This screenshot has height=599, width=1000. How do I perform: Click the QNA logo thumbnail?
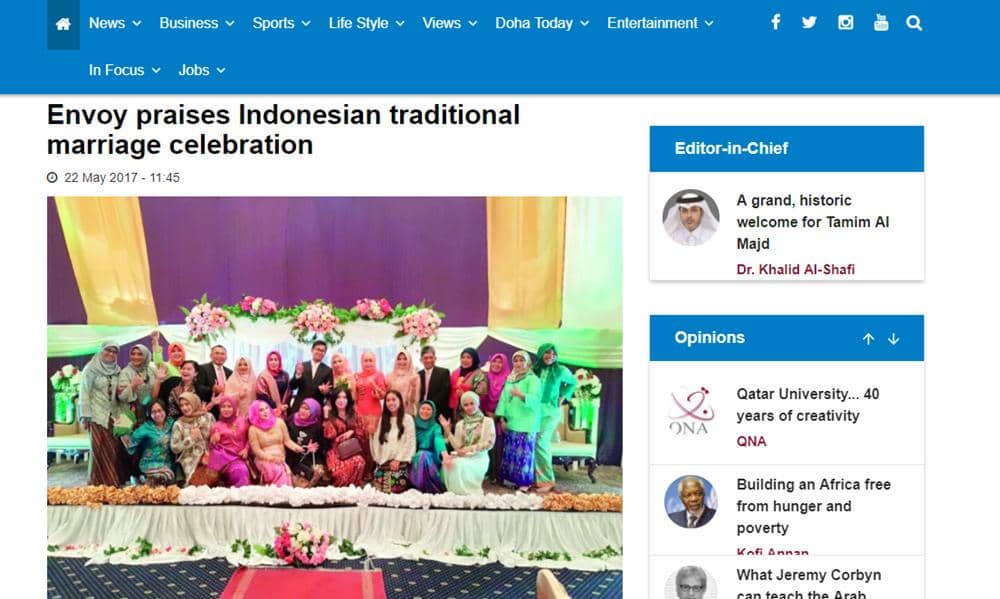690,410
